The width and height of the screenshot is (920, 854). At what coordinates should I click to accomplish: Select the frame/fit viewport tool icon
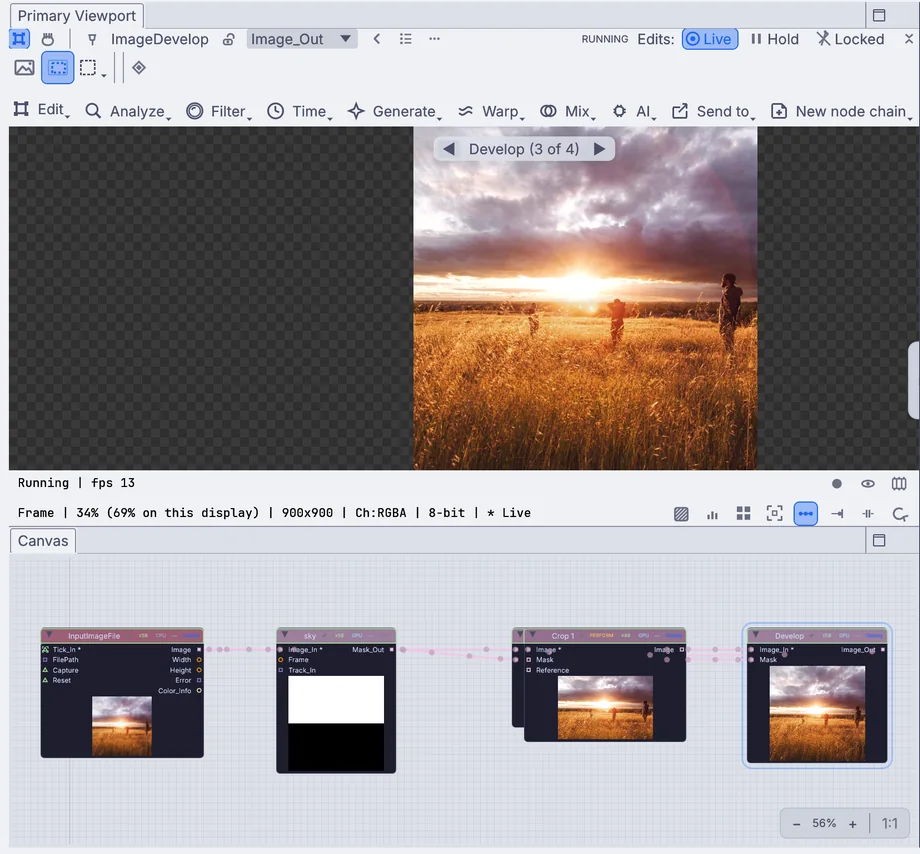[19, 39]
